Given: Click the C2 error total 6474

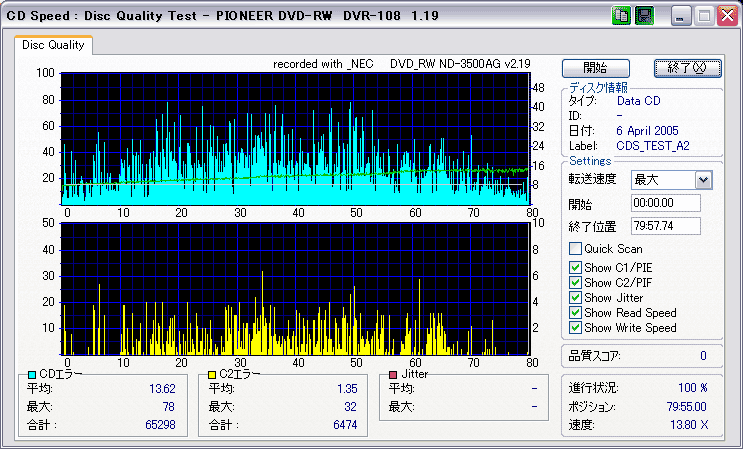Looking at the screenshot, I should pyautogui.click(x=345, y=424).
